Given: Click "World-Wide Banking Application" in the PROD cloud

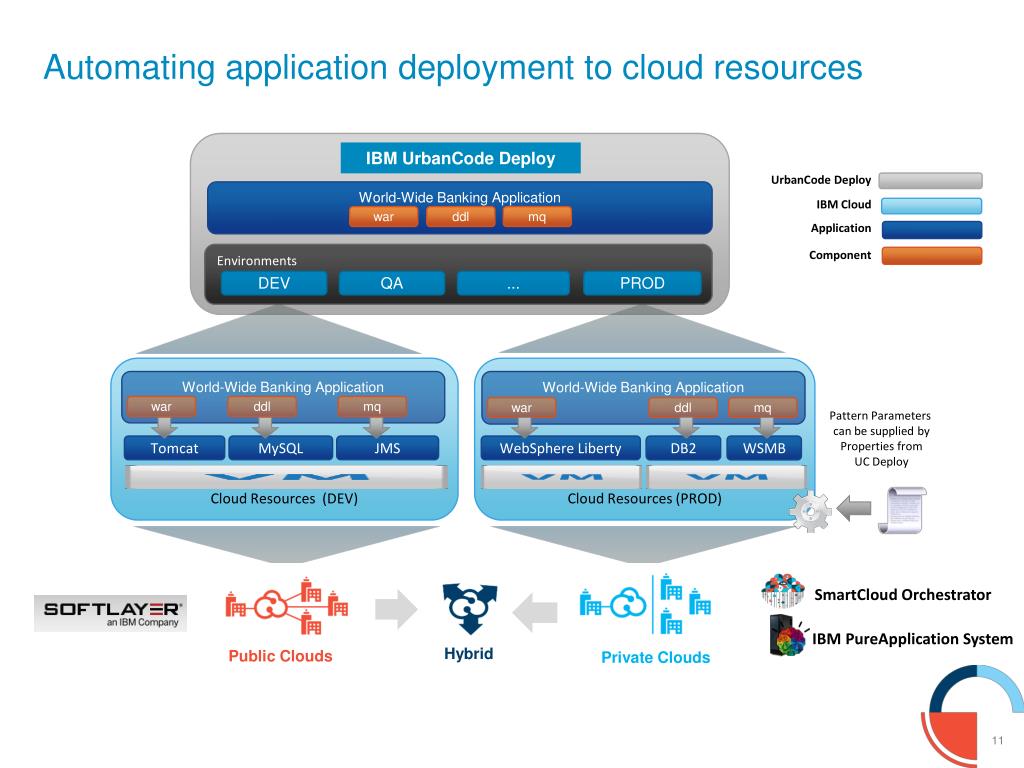Looking at the screenshot, I should pos(643,387).
